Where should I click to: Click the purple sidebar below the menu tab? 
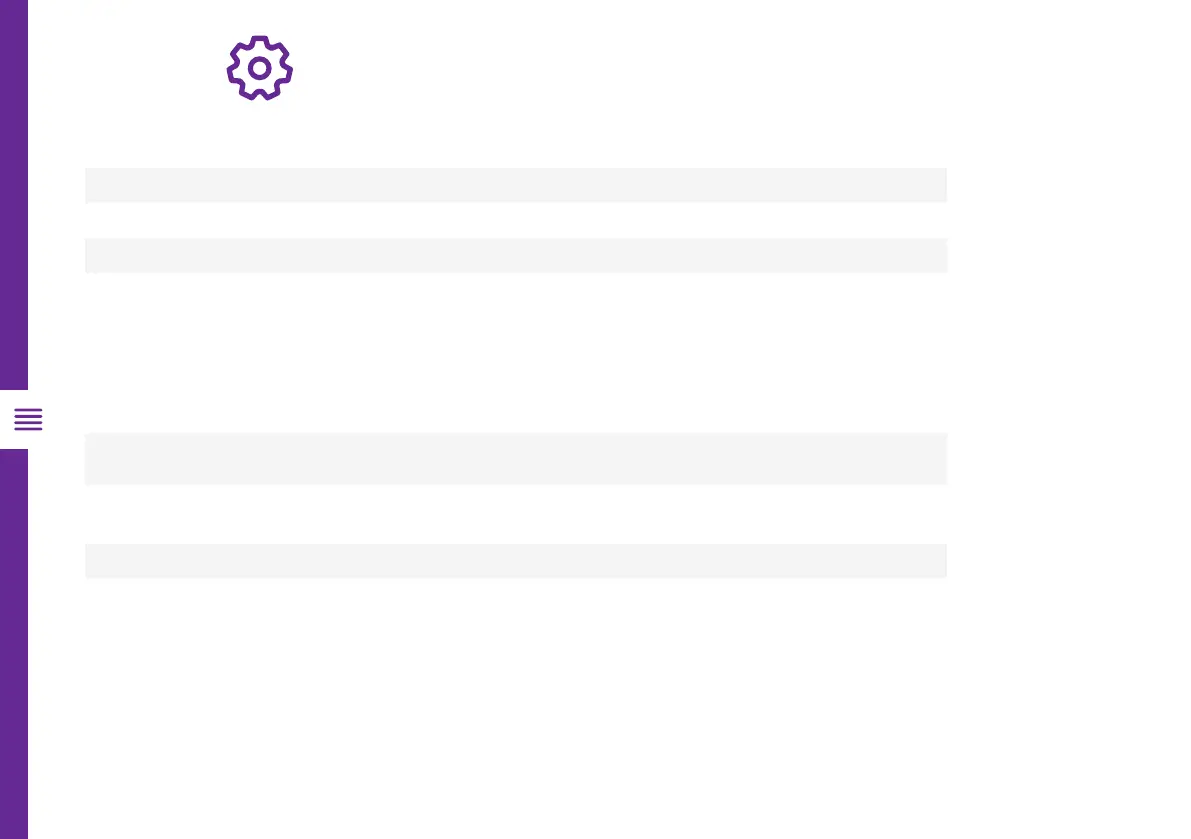click(x=14, y=640)
